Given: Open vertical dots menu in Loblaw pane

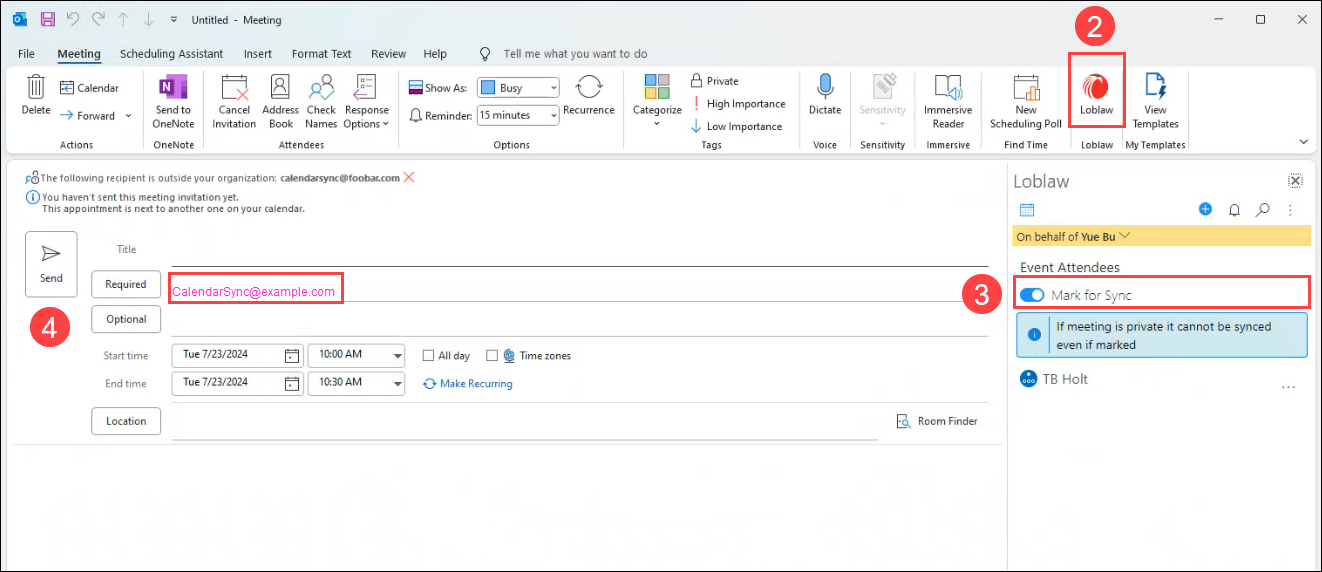Looking at the screenshot, I should point(1290,210).
